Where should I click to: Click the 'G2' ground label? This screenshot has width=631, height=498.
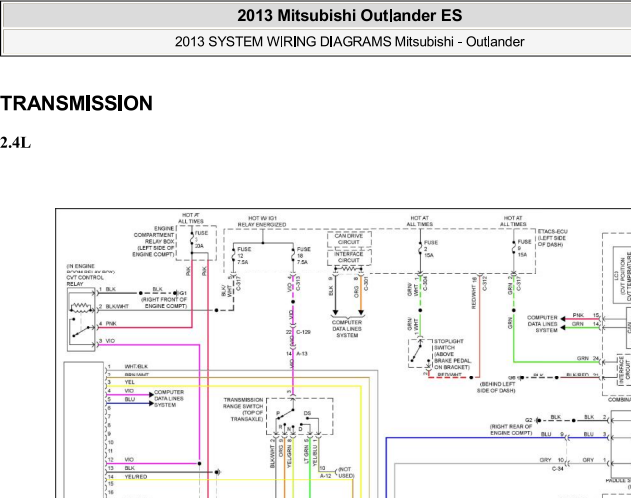click(x=528, y=420)
